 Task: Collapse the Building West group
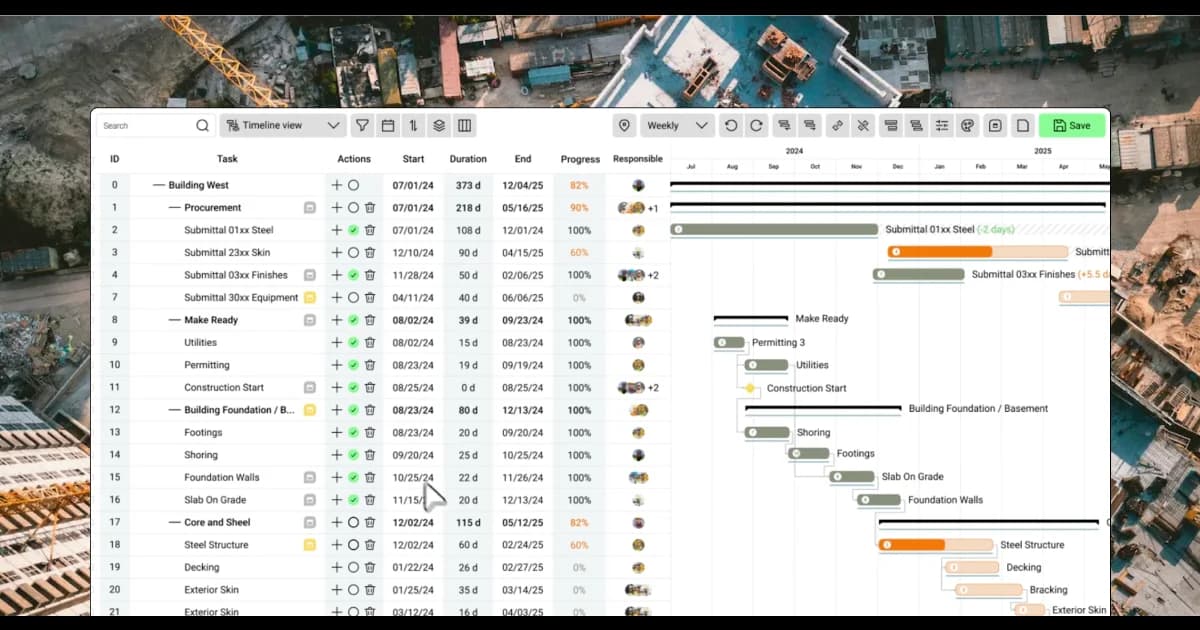pyautogui.click(x=158, y=185)
